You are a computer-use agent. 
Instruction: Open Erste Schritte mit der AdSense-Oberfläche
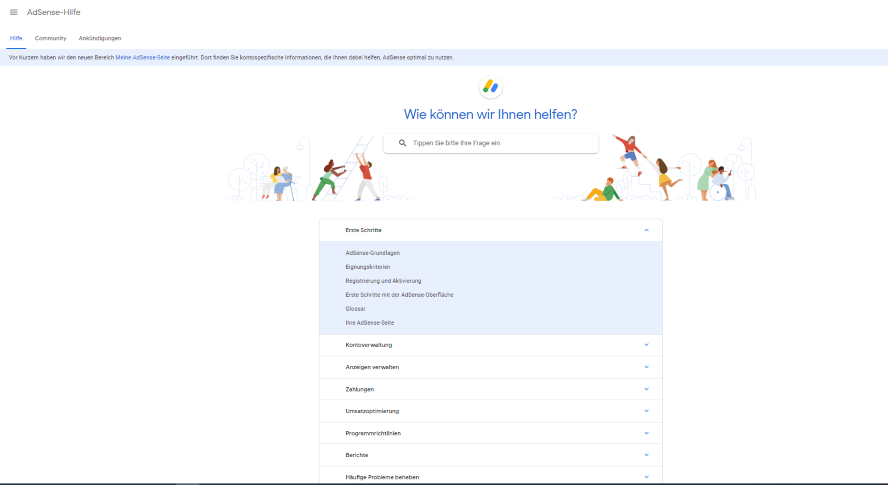[399, 295]
